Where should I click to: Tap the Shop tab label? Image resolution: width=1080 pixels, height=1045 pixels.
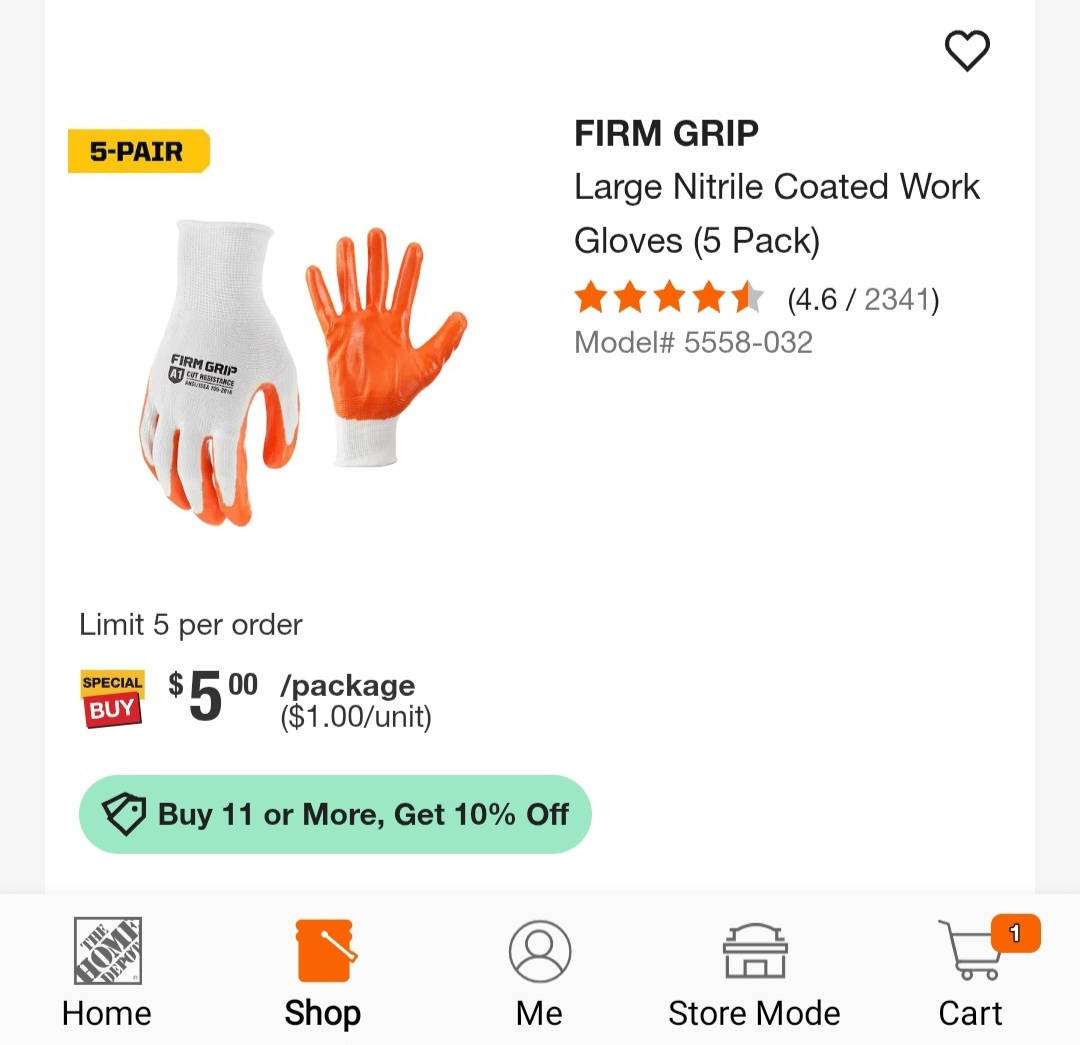click(x=322, y=1013)
